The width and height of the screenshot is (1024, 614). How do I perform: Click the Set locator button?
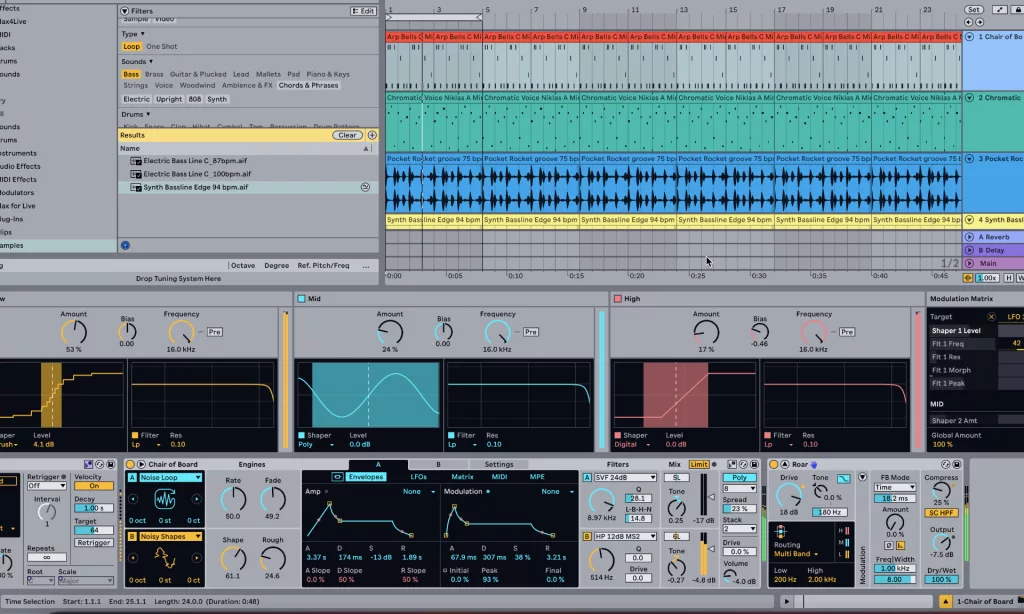pyautogui.click(x=973, y=10)
